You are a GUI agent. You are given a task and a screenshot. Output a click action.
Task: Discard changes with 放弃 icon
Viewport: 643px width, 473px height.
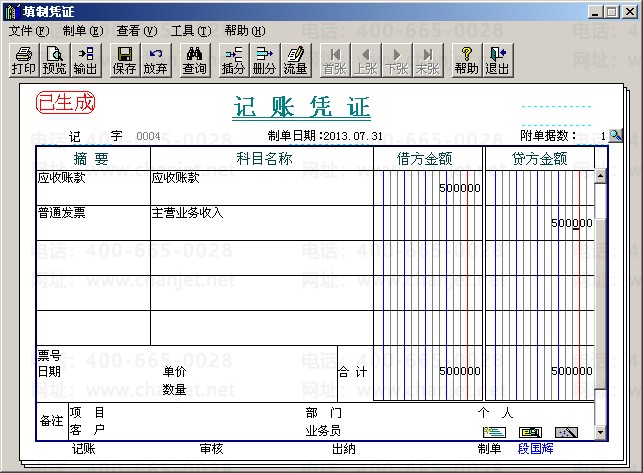pyautogui.click(x=156, y=60)
